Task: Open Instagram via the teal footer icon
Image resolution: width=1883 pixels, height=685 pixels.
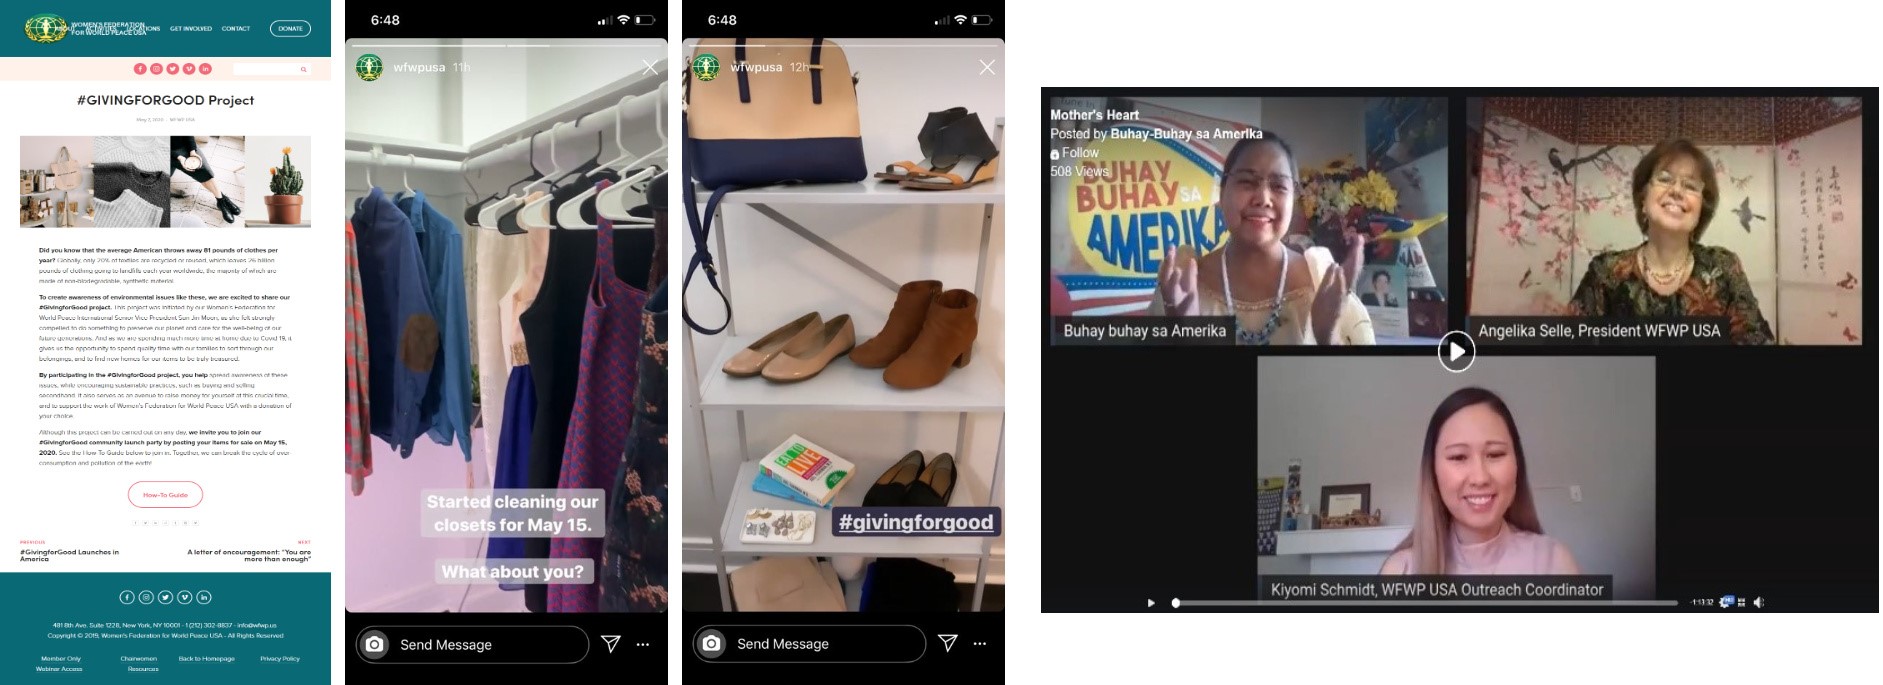Action: 146,597
